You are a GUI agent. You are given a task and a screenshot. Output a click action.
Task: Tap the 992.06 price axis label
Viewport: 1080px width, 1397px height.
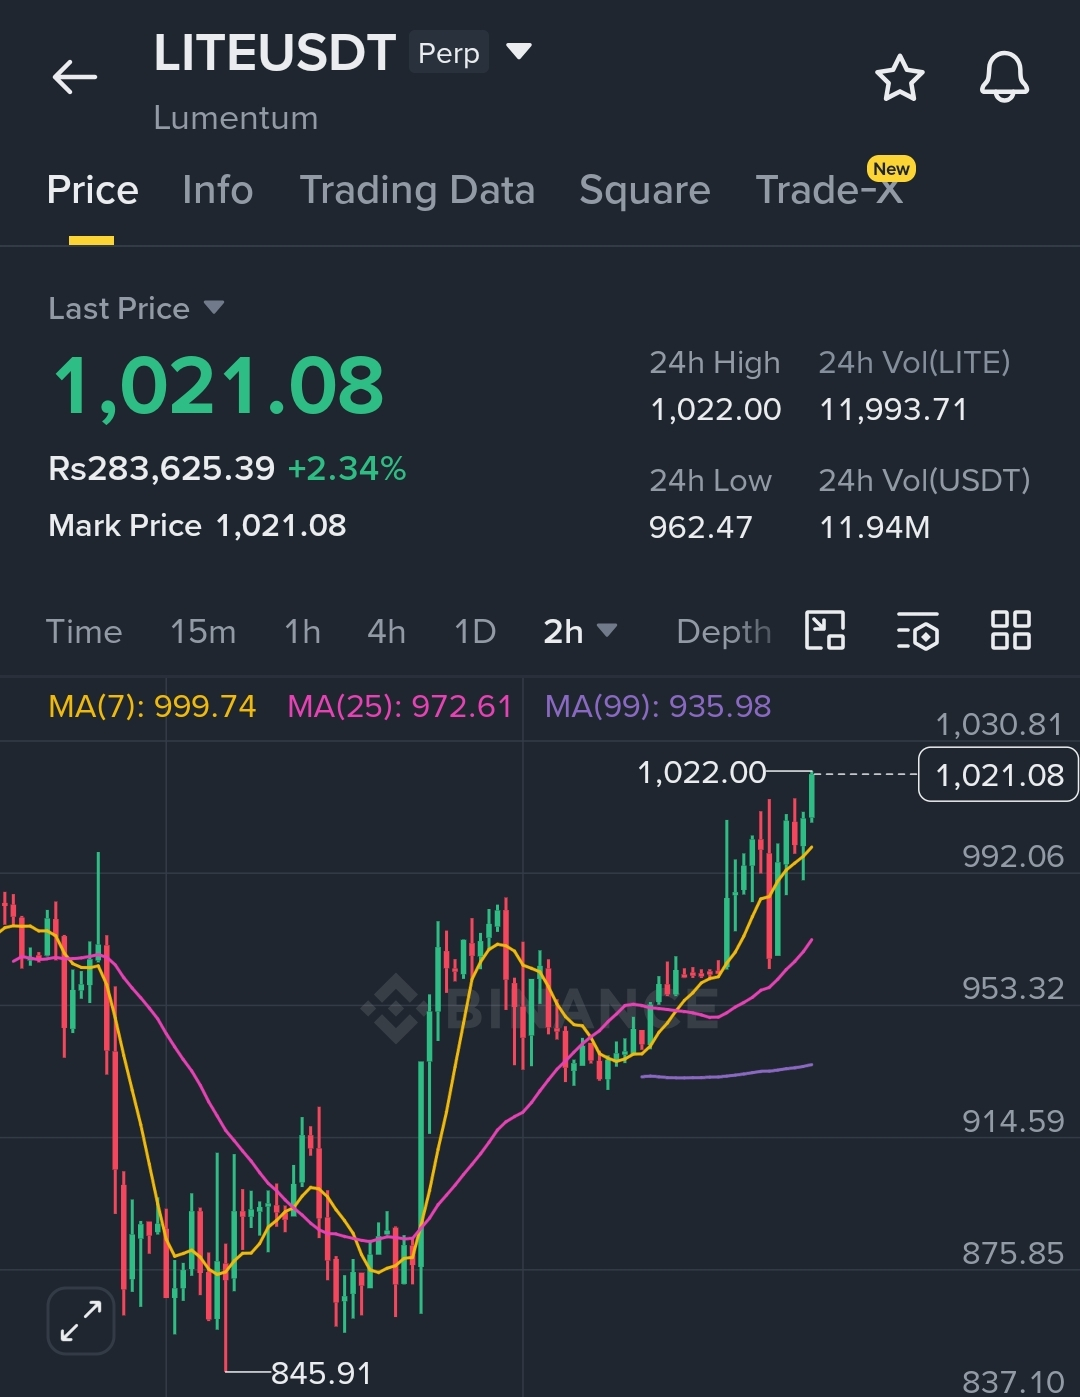point(1013,856)
